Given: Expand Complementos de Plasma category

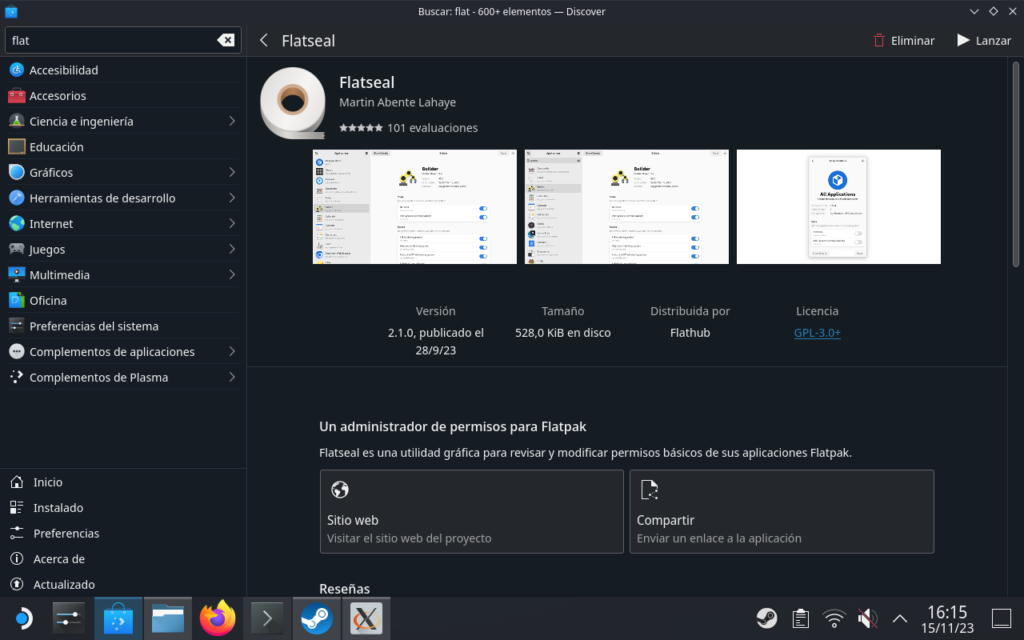Looking at the screenshot, I should pyautogui.click(x=231, y=377).
